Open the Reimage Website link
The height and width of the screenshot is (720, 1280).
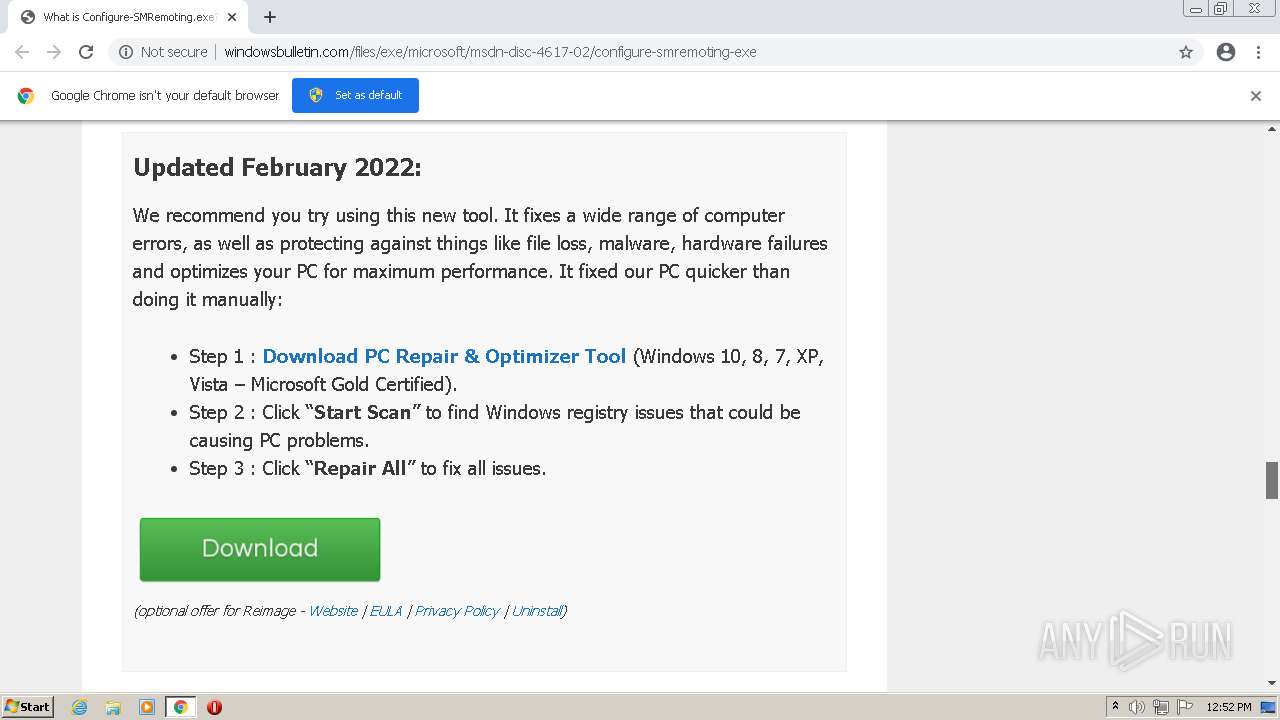coord(333,611)
